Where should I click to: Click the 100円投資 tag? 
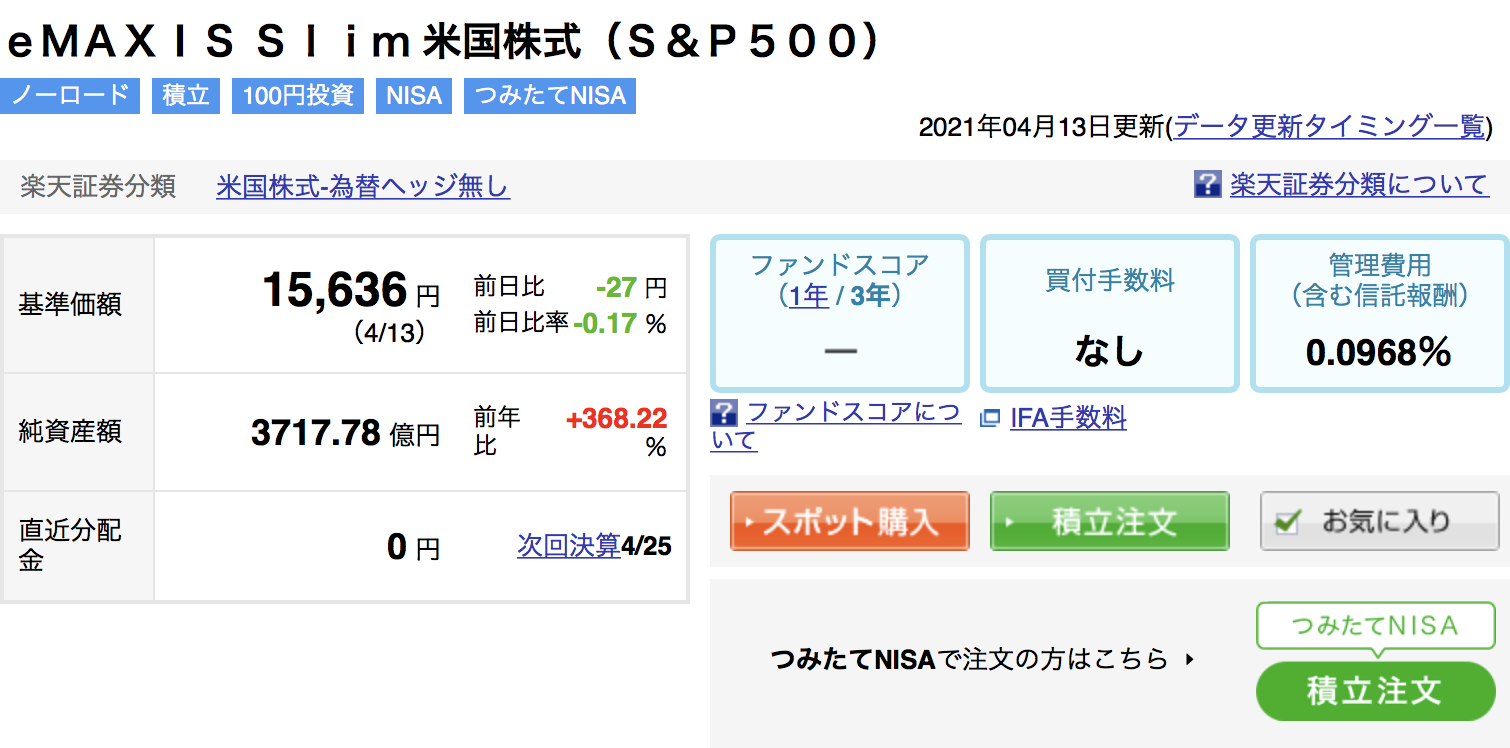[x=298, y=96]
